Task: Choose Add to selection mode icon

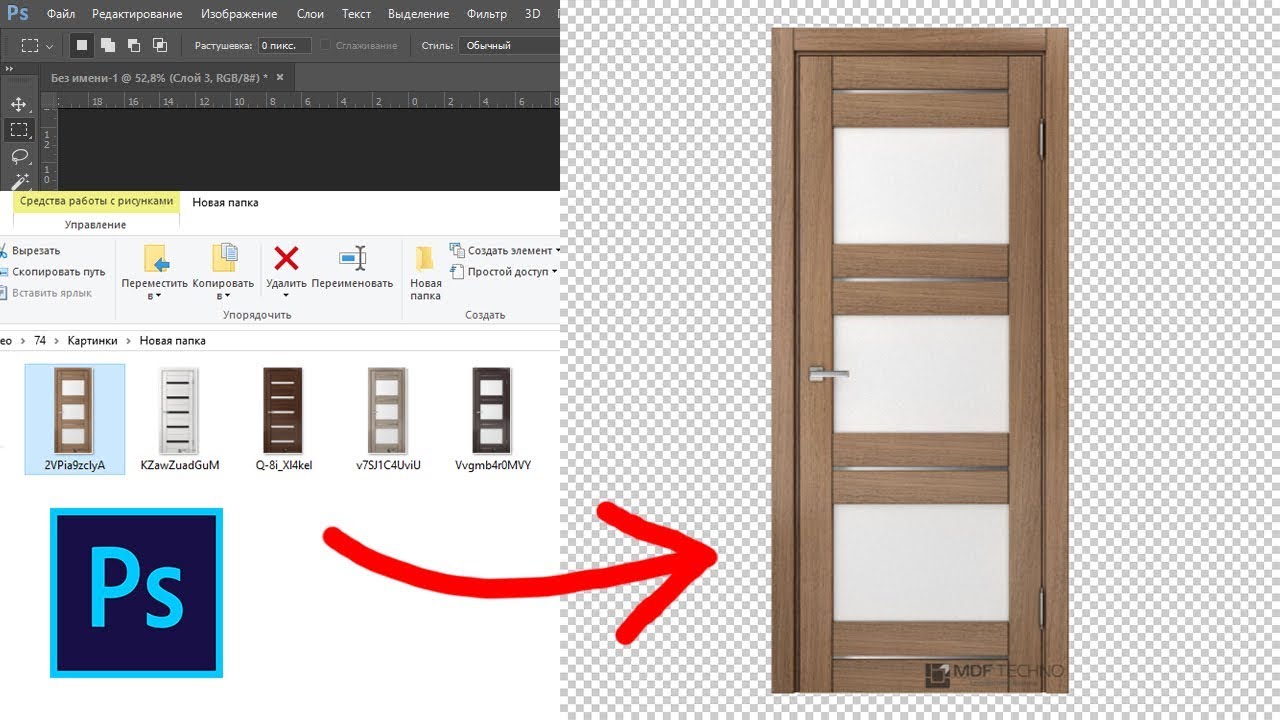Action: (x=108, y=45)
